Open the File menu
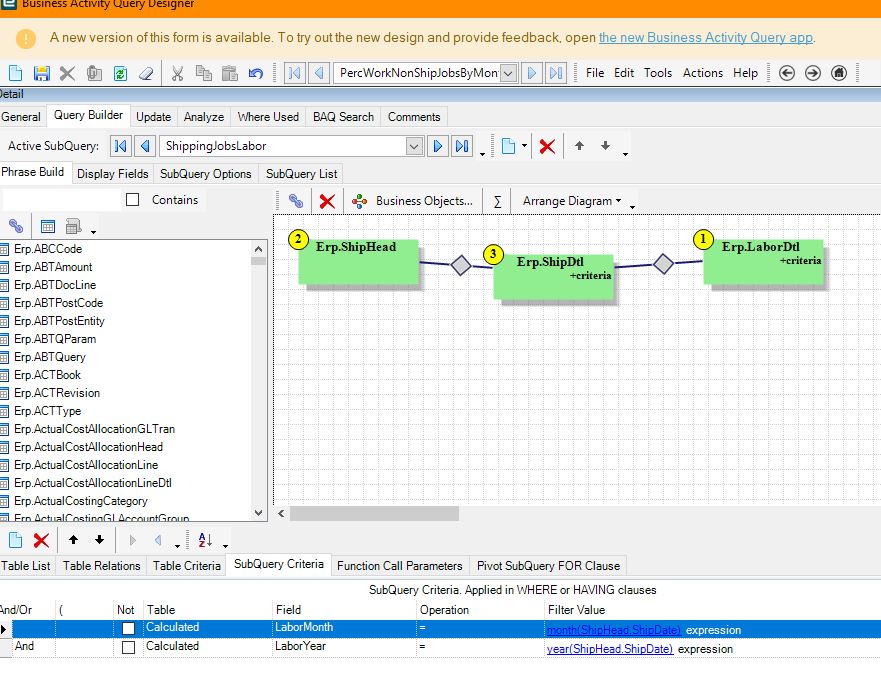The height and width of the screenshot is (687, 881). tap(595, 73)
